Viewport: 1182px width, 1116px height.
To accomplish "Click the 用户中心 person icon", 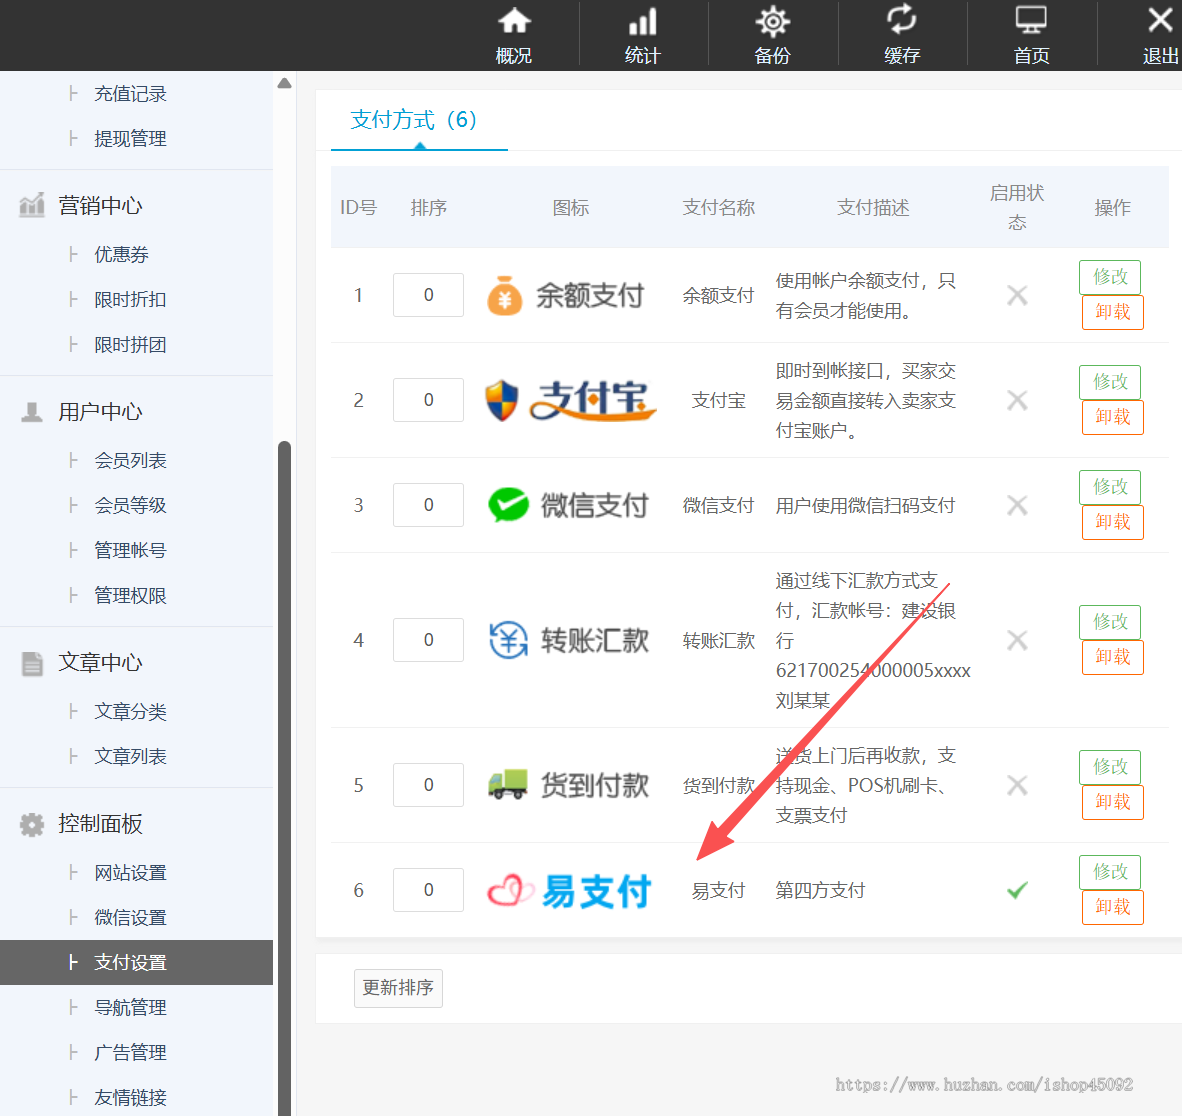I will pos(32,412).
